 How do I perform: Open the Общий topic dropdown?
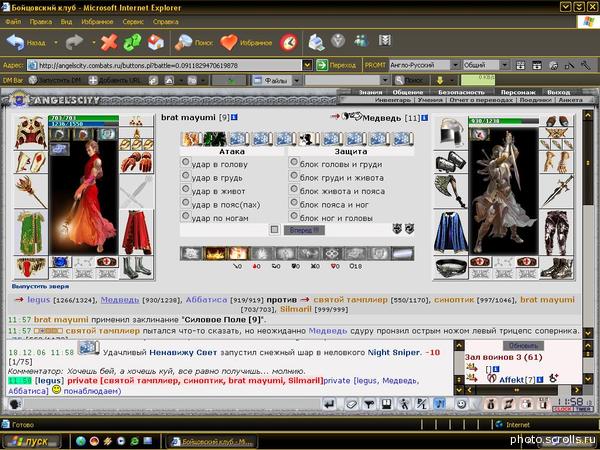pyautogui.click(x=505, y=65)
